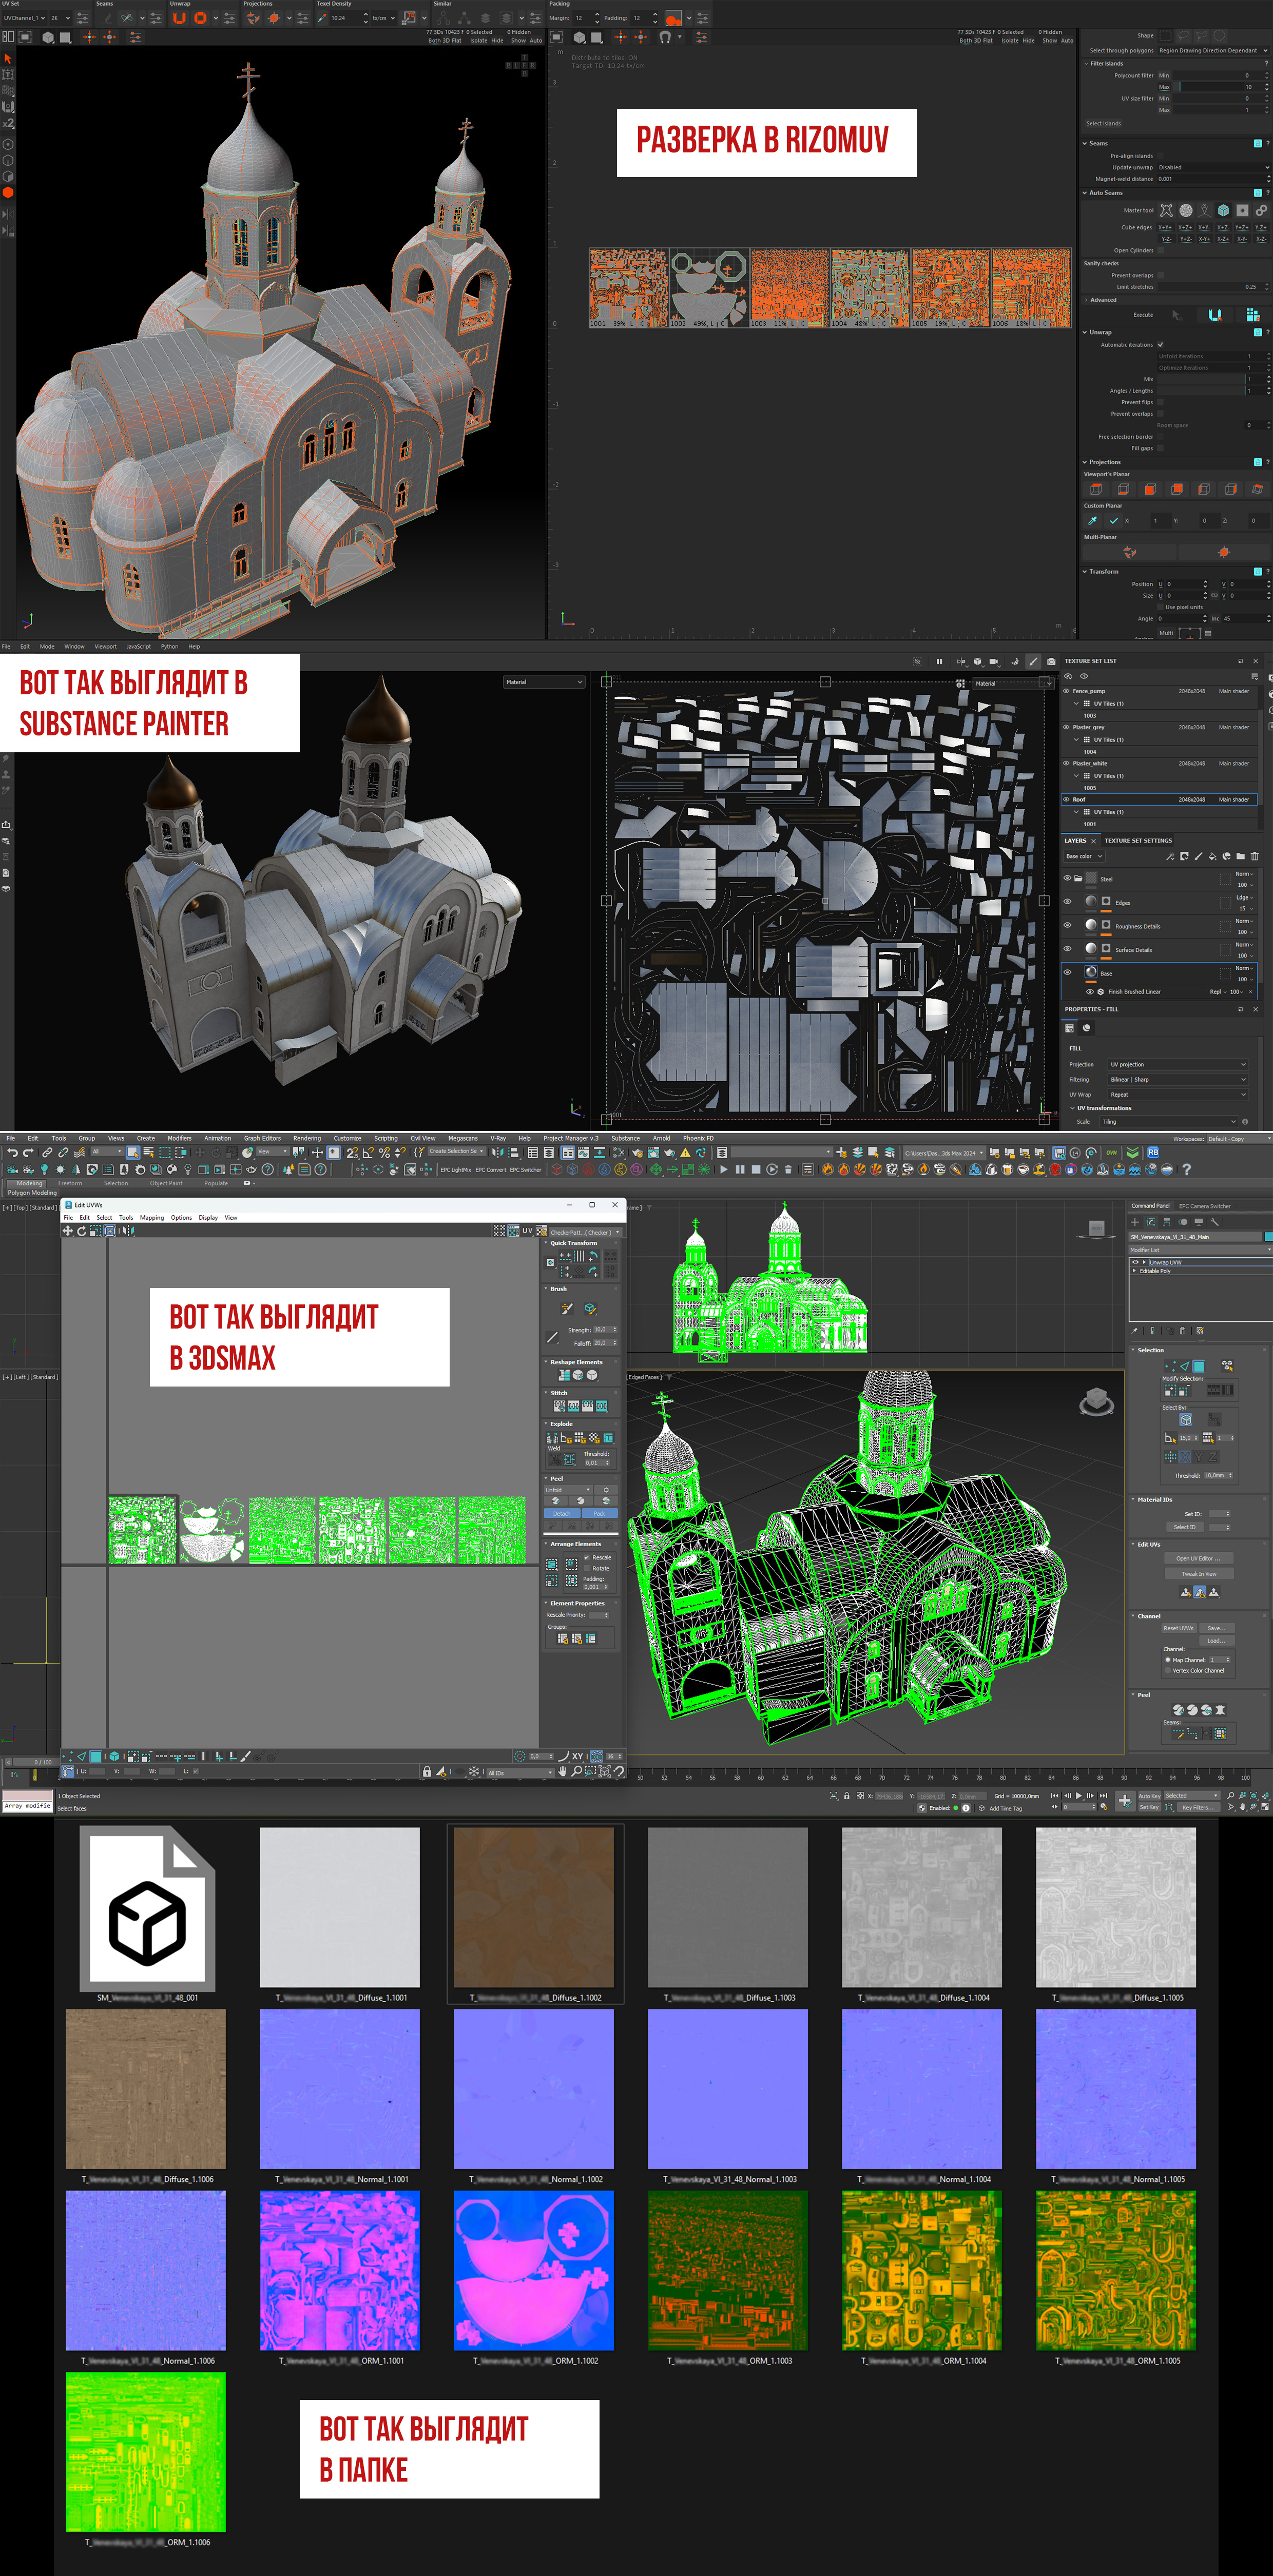Open the Mapping menu in Edit UVWs window

pos(152,1217)
